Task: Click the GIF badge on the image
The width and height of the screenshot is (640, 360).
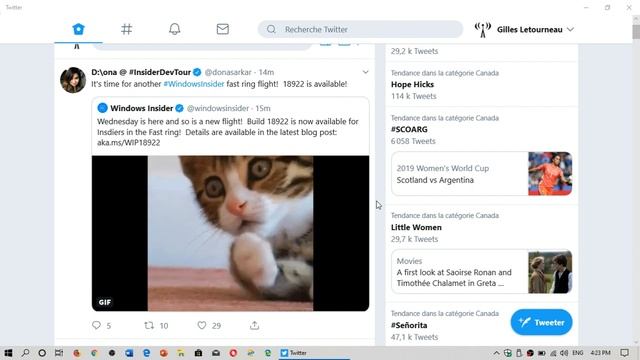Action: pos(104,302)
